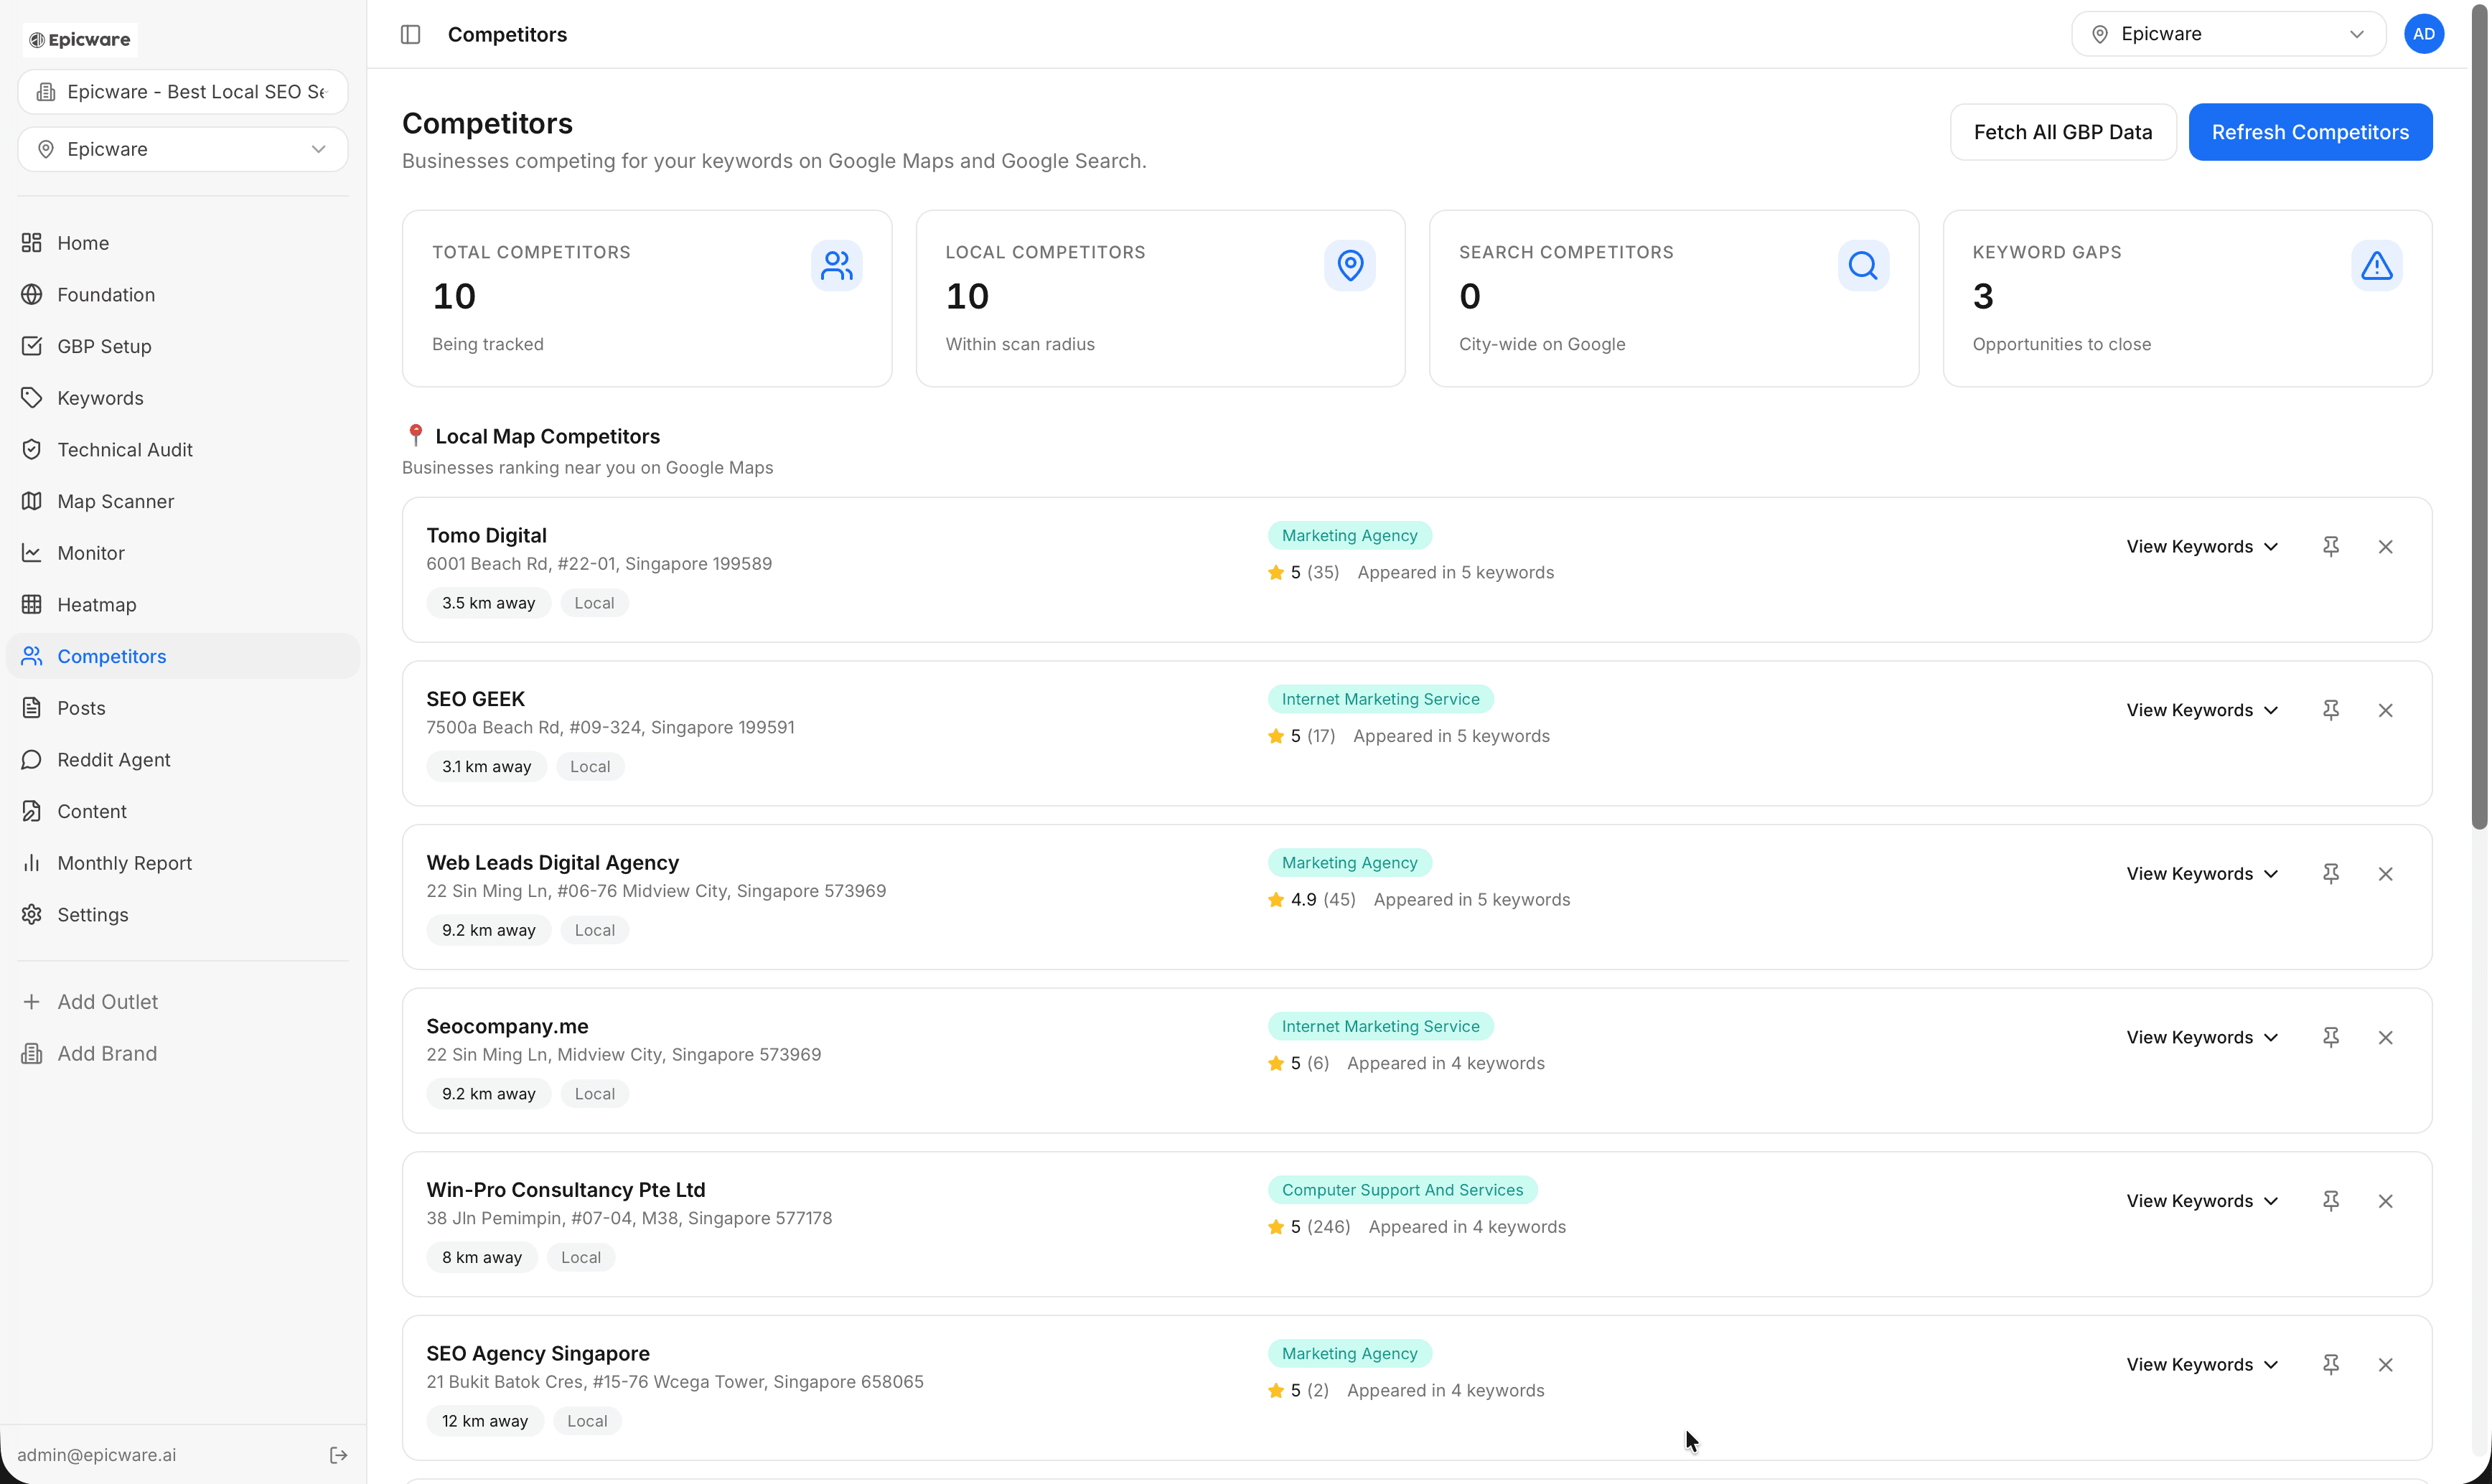Click Add Outlet in the sidebar
Image resolution: width=2492 pixels, height=1484 pixels.
point(183,1002)
